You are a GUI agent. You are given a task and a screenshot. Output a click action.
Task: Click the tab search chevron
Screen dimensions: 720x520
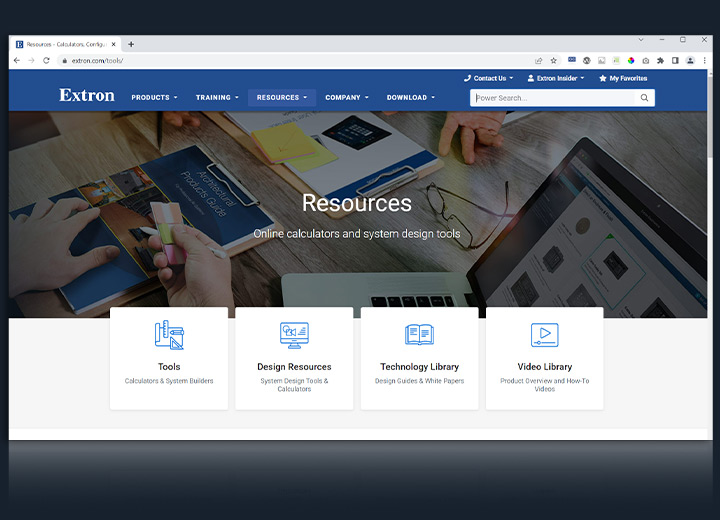[x=641, y=40]
